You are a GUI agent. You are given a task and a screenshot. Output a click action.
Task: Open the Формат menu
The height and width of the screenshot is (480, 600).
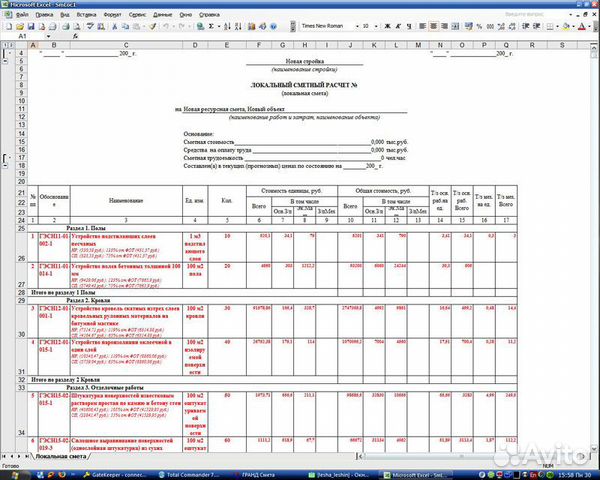tap(112, 15)
